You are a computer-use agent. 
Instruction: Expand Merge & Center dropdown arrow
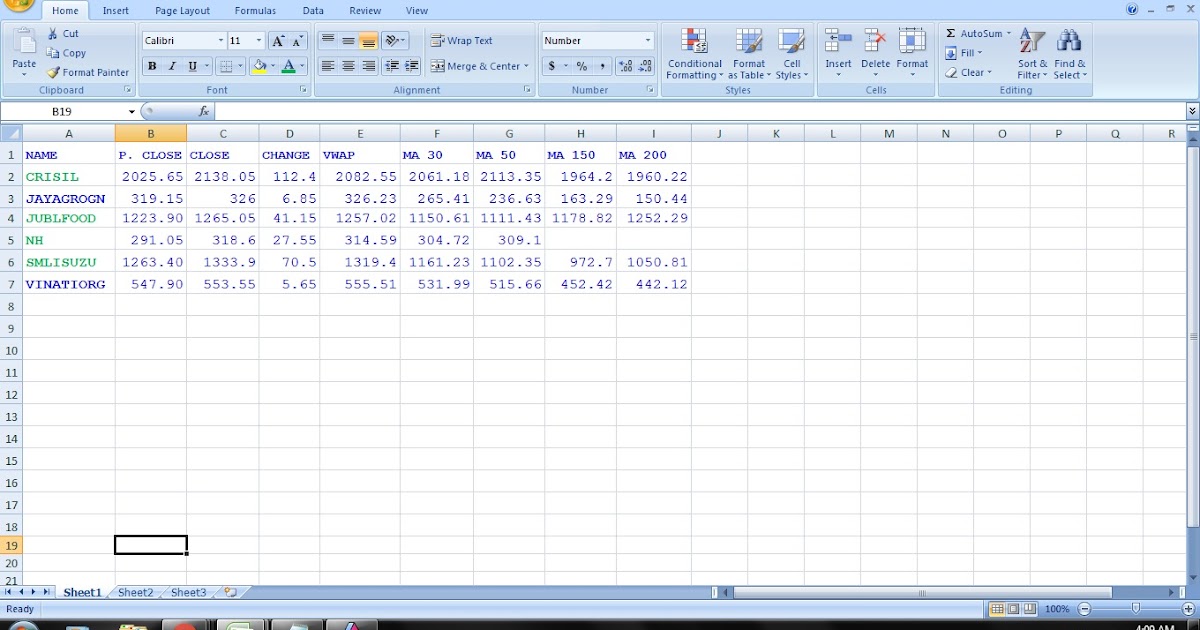point(526,66)
